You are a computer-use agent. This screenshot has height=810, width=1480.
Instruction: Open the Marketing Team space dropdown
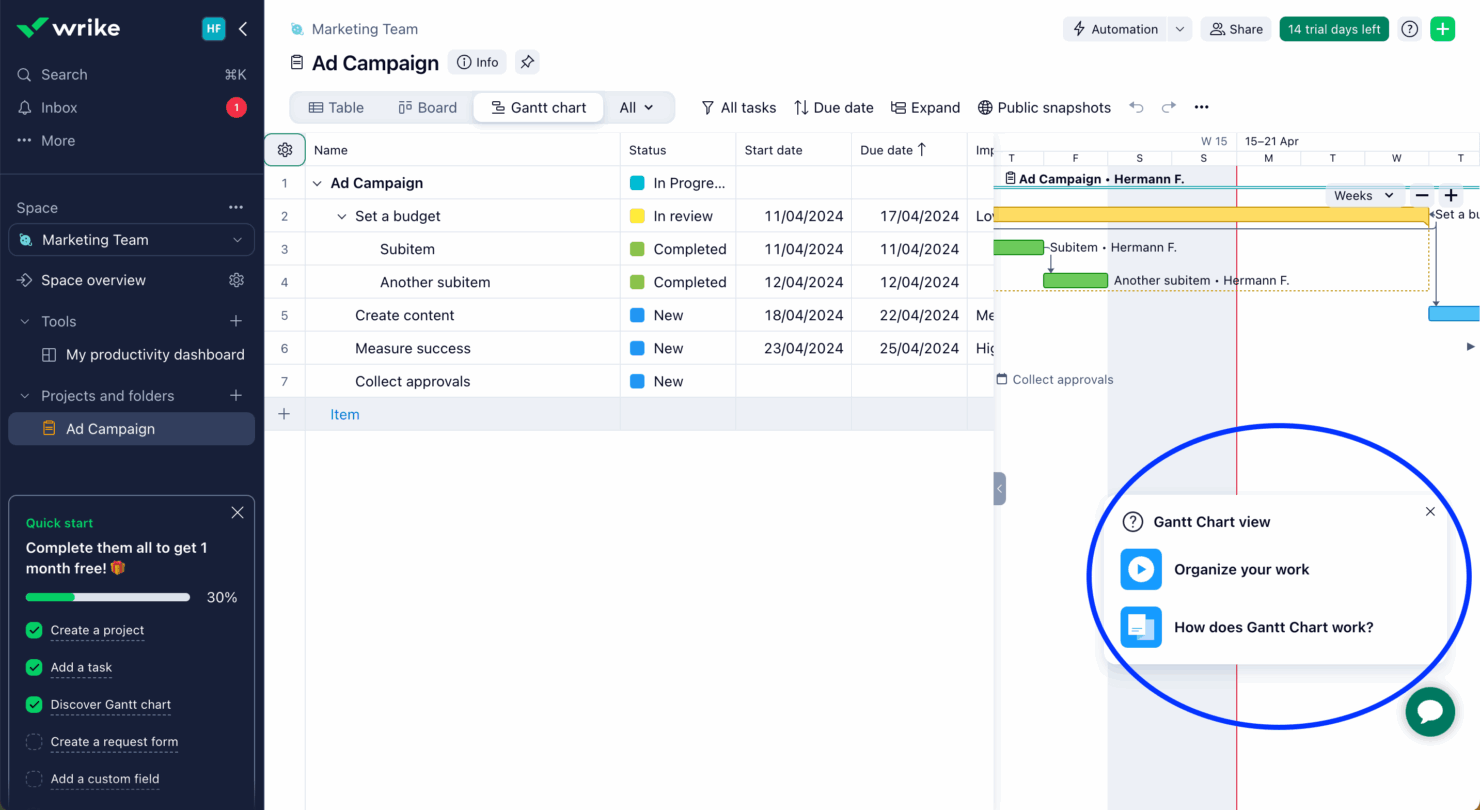click(x=131, y=240)
